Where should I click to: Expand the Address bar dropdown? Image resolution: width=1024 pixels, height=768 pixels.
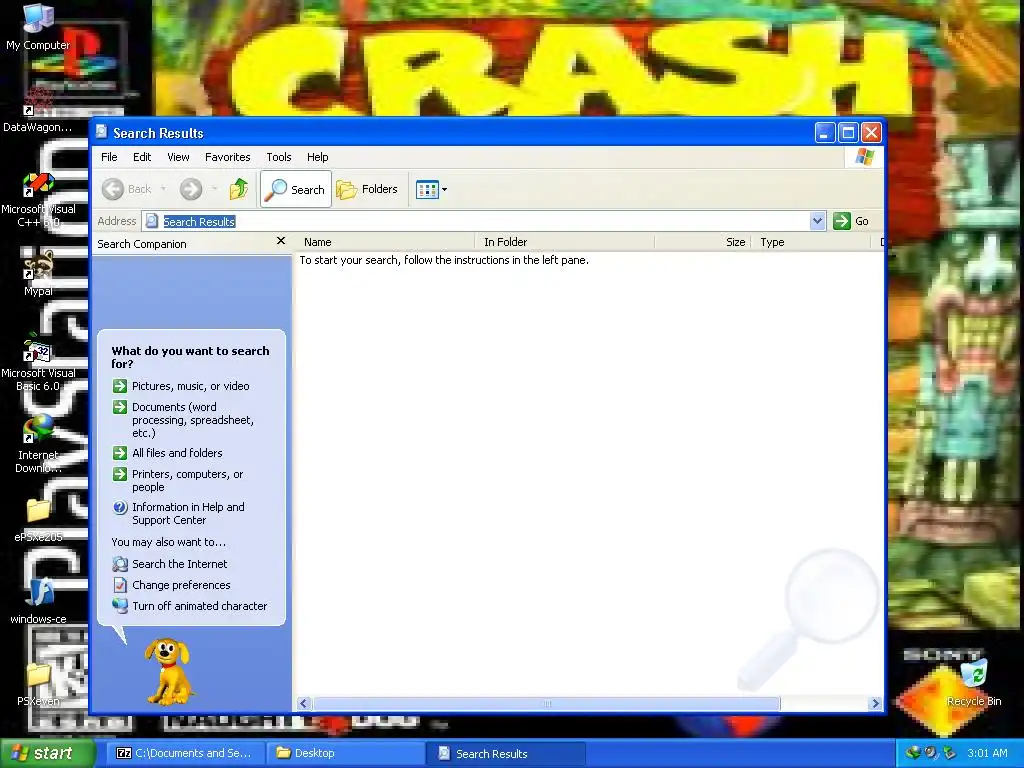coord(817,221)
